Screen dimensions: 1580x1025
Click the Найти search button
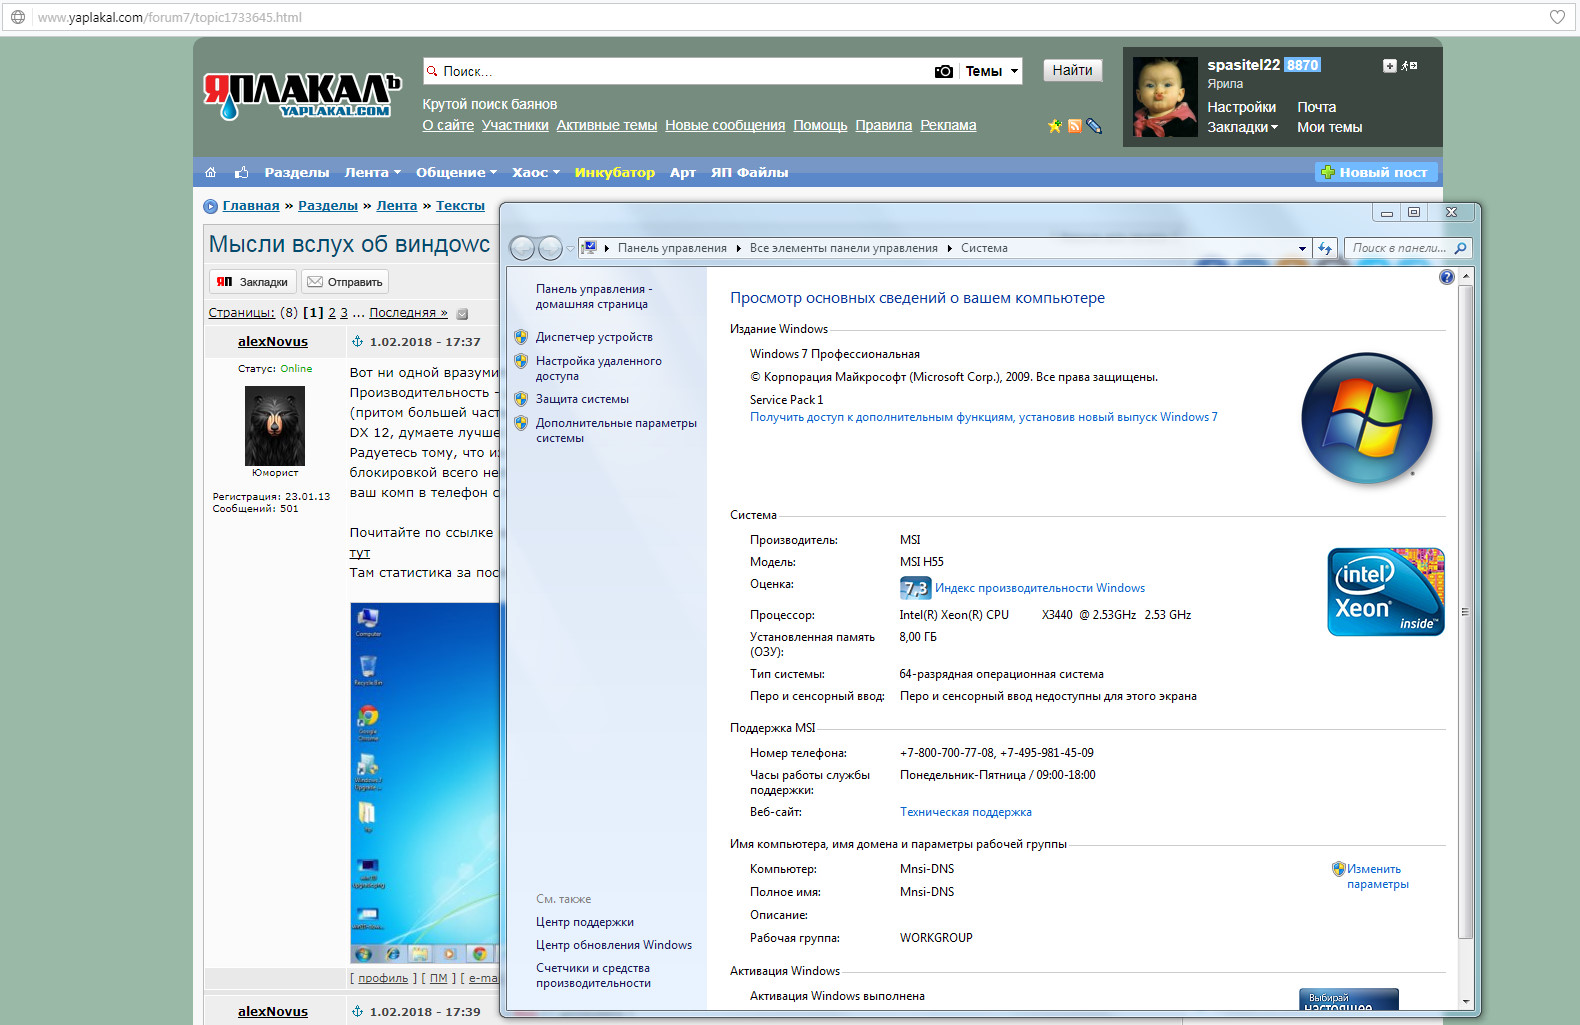coord(1072,70)
